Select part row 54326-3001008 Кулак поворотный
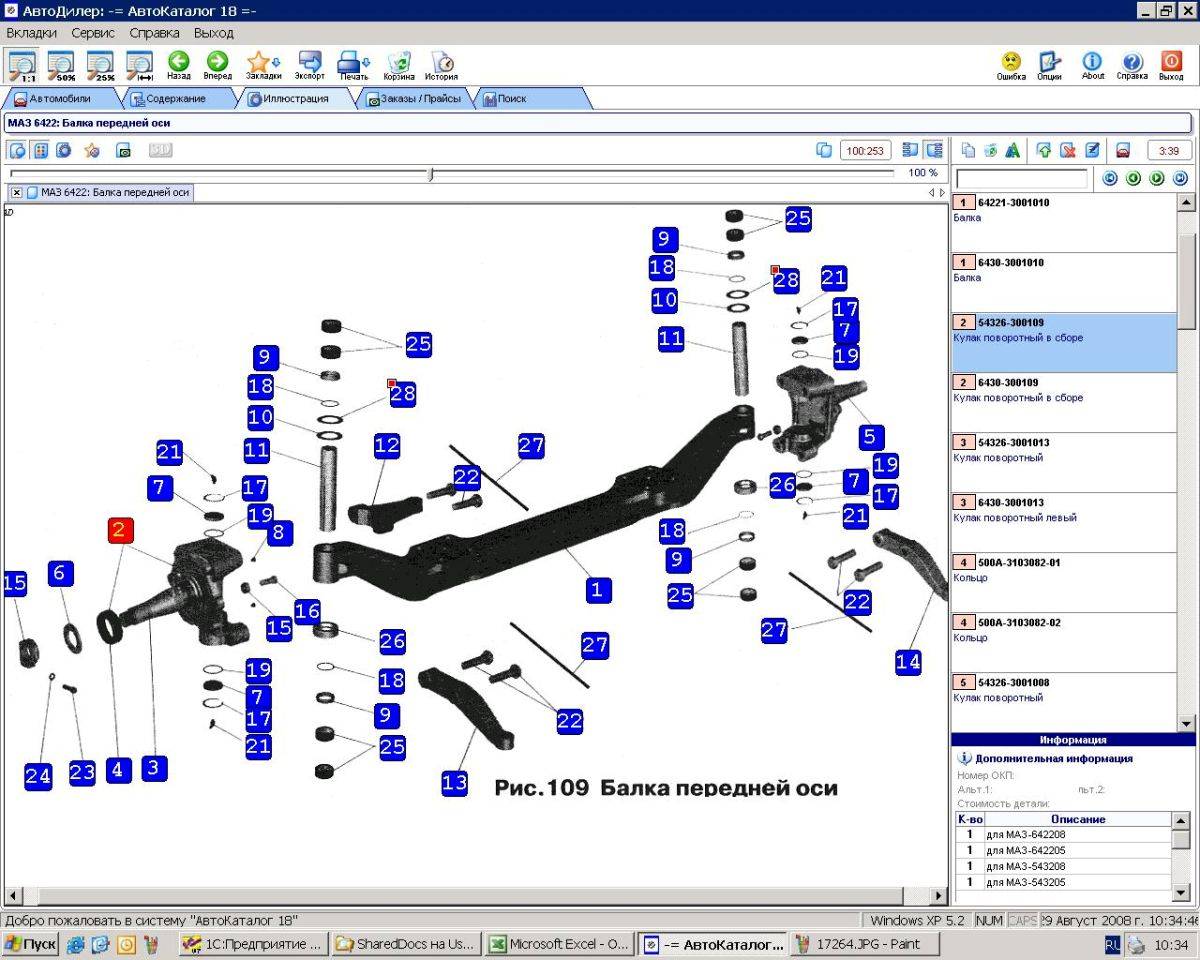This screenshot has width=1200, height=960. (x=1064, y=702)
